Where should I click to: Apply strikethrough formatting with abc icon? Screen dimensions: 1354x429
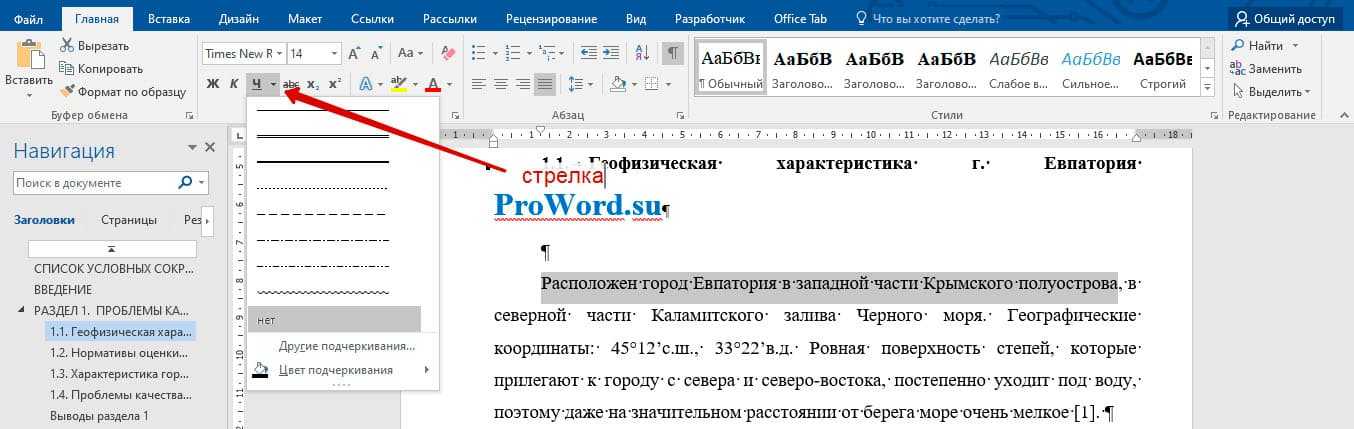pyautogui.click(x=291, y=84)
